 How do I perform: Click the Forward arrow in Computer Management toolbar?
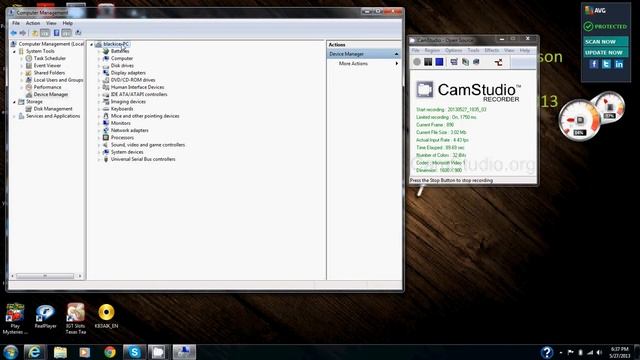click(x=23, y=33)
